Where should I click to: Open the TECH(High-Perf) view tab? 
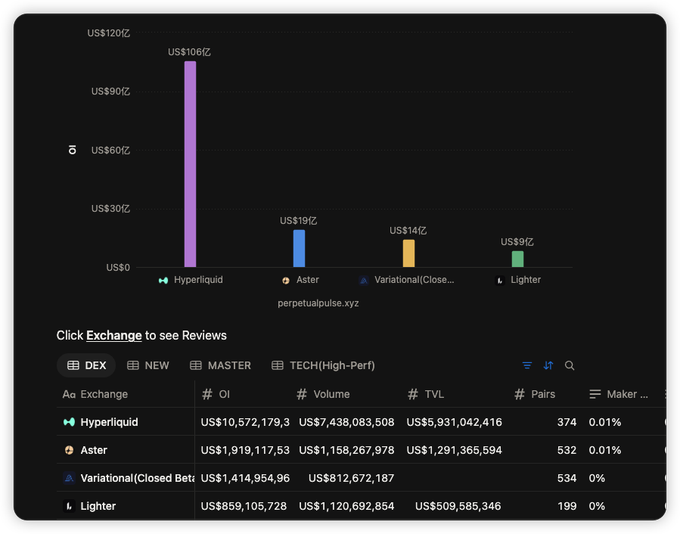pyautogui.click(x=323, y=365)
